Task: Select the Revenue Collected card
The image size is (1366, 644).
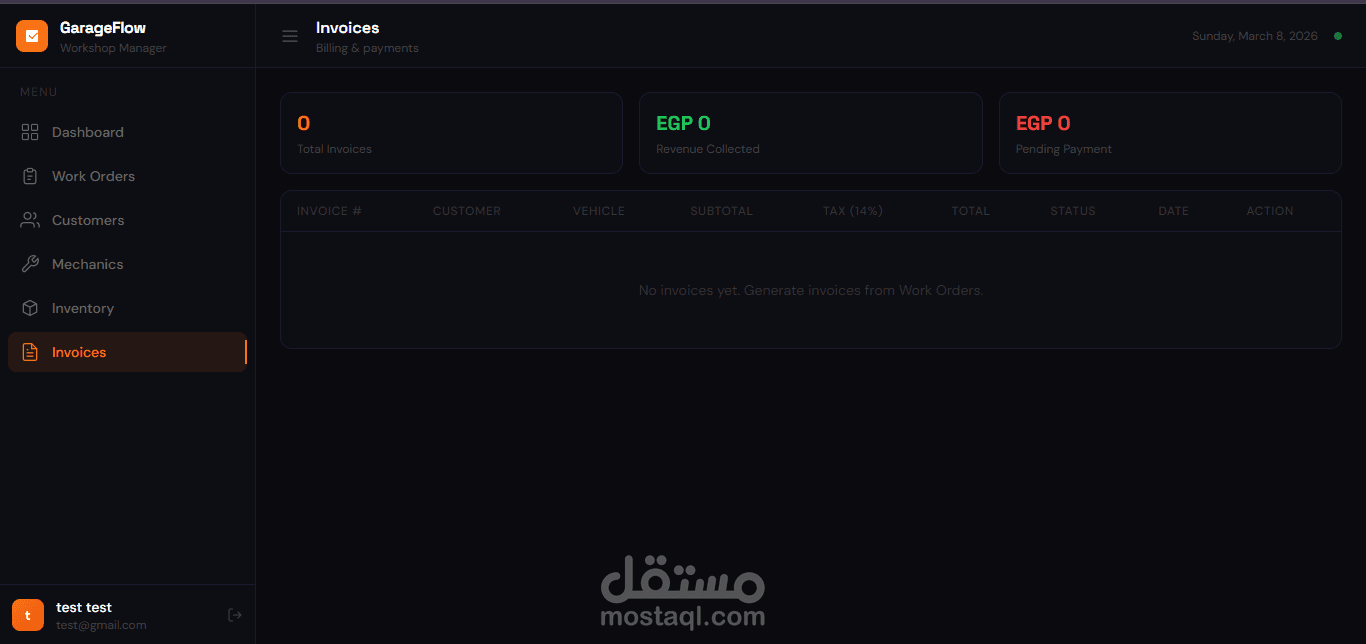Action: (811, 133)
